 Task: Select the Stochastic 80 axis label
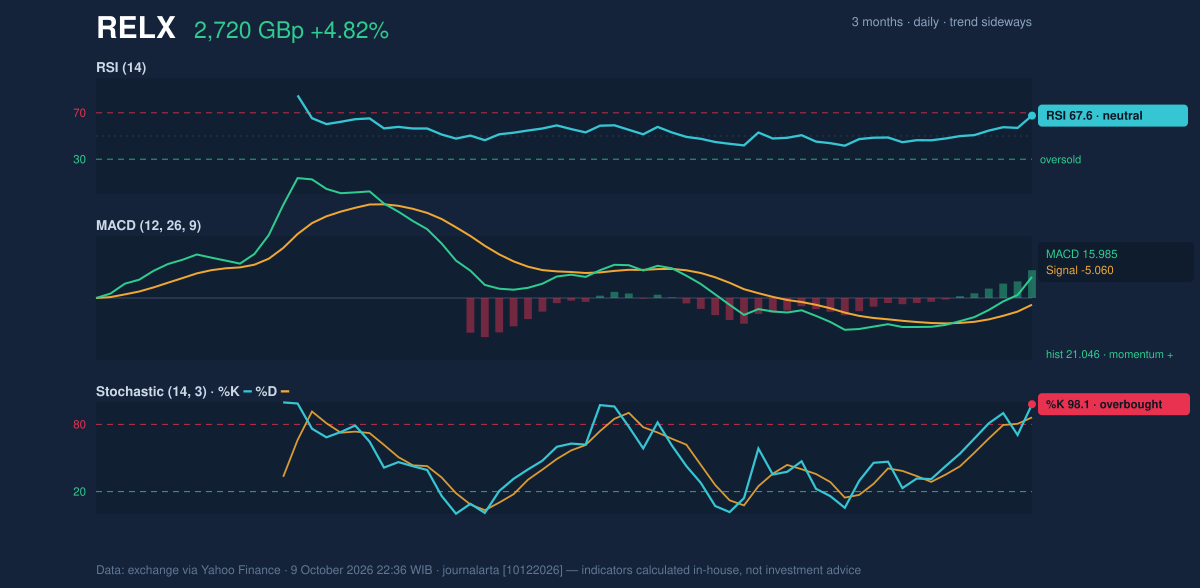coord(79,425)
